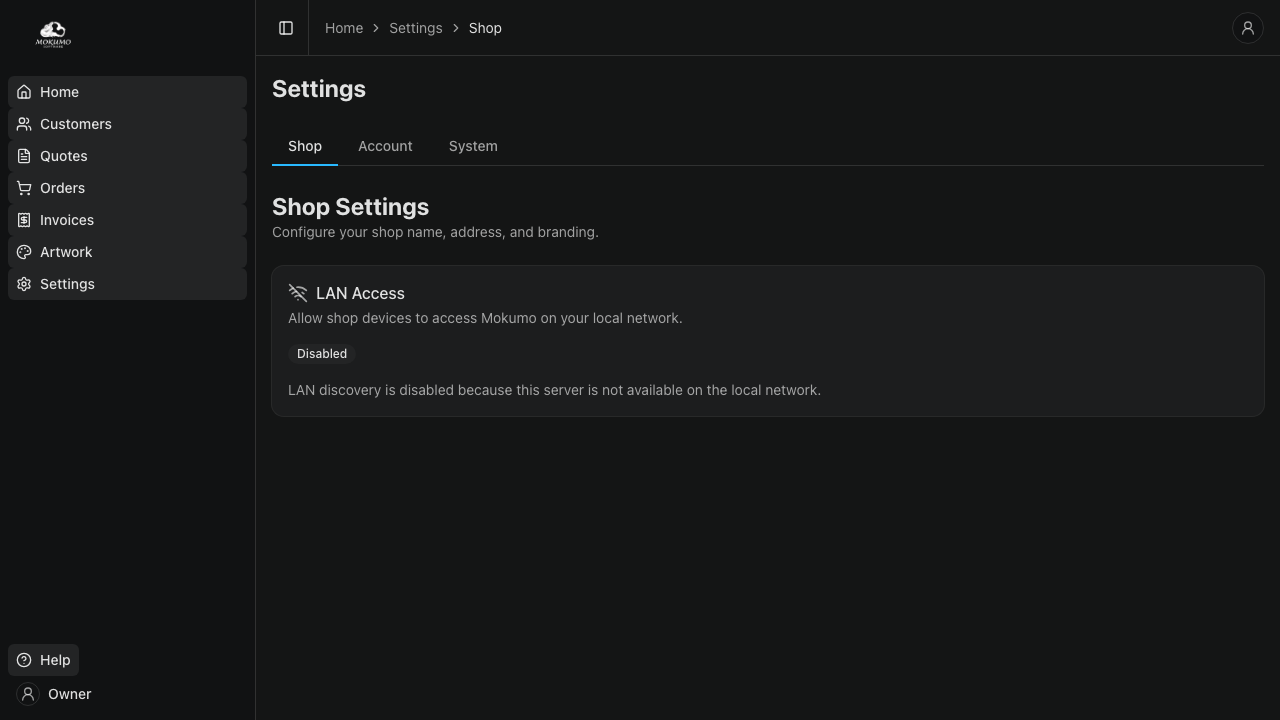This screenshot has width=1280, height=720.
Task: Open Invoices via the receipt icon
Action: [x=24, y=220]
